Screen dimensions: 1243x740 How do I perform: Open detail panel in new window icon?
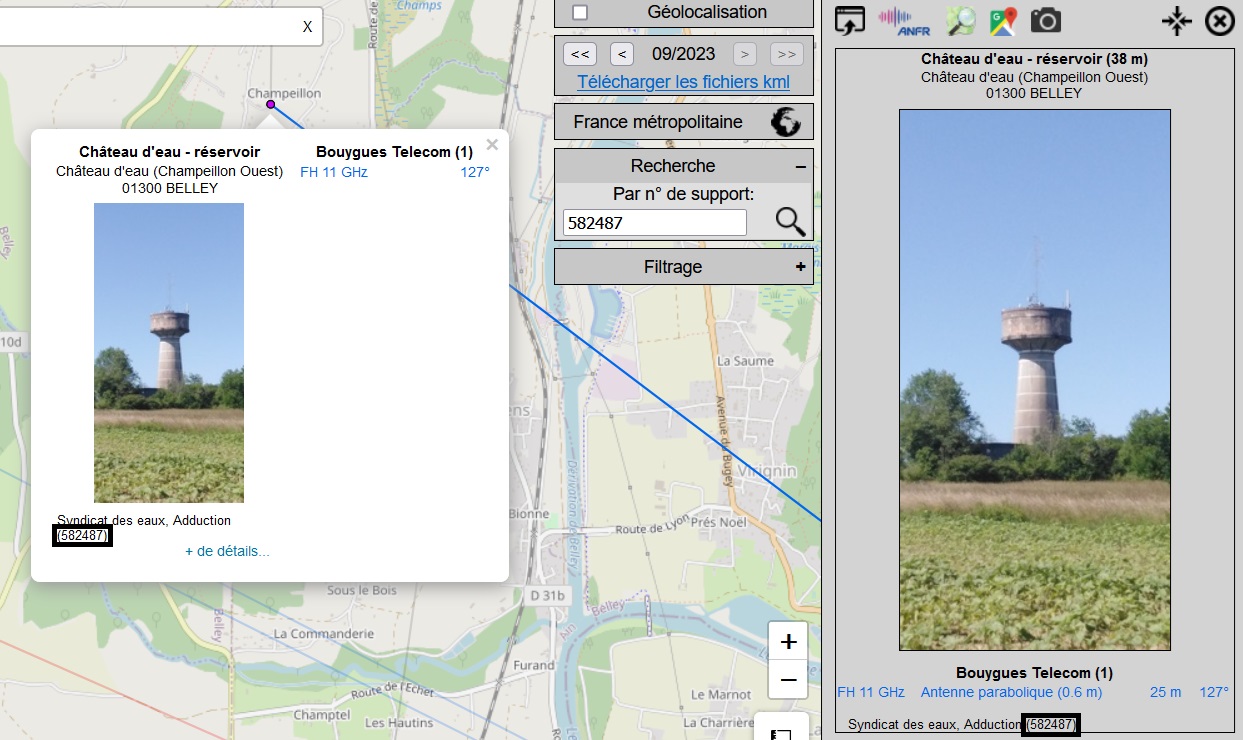click(850, 21)
